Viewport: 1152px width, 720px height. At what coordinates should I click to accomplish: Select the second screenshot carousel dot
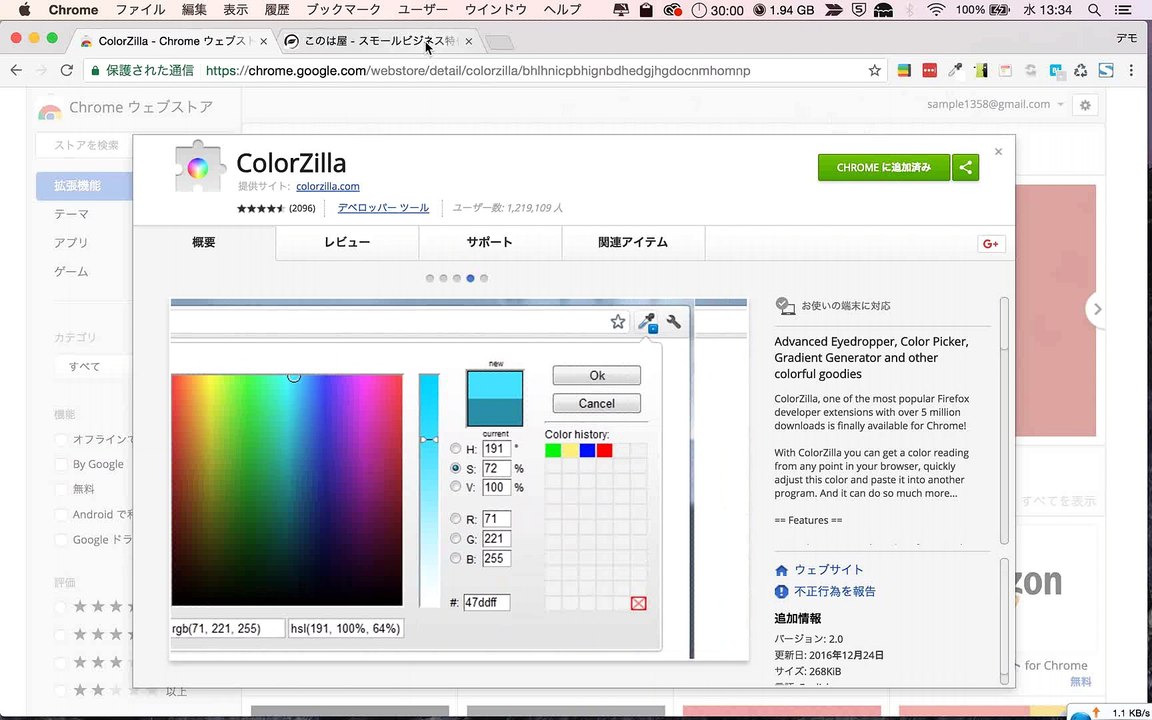tap(443, 278)
